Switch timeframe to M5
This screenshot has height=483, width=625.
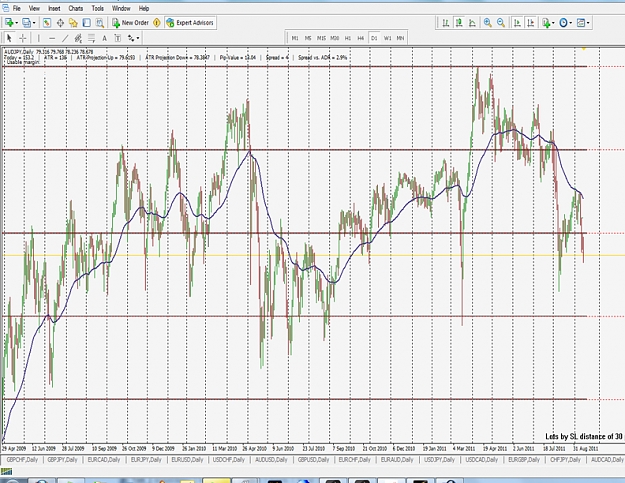[308, 38]
